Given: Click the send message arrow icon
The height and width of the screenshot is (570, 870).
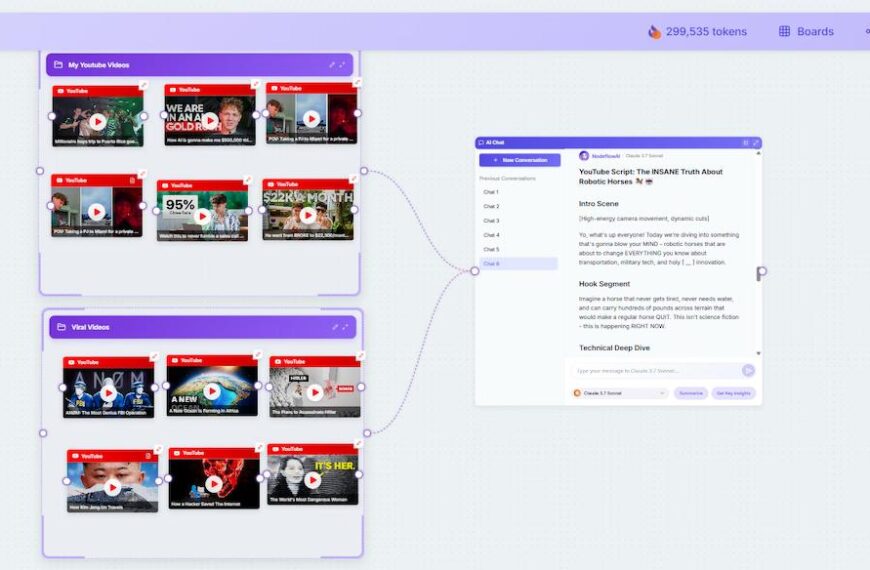Looking at the screenshot, I should pos(748,370).
